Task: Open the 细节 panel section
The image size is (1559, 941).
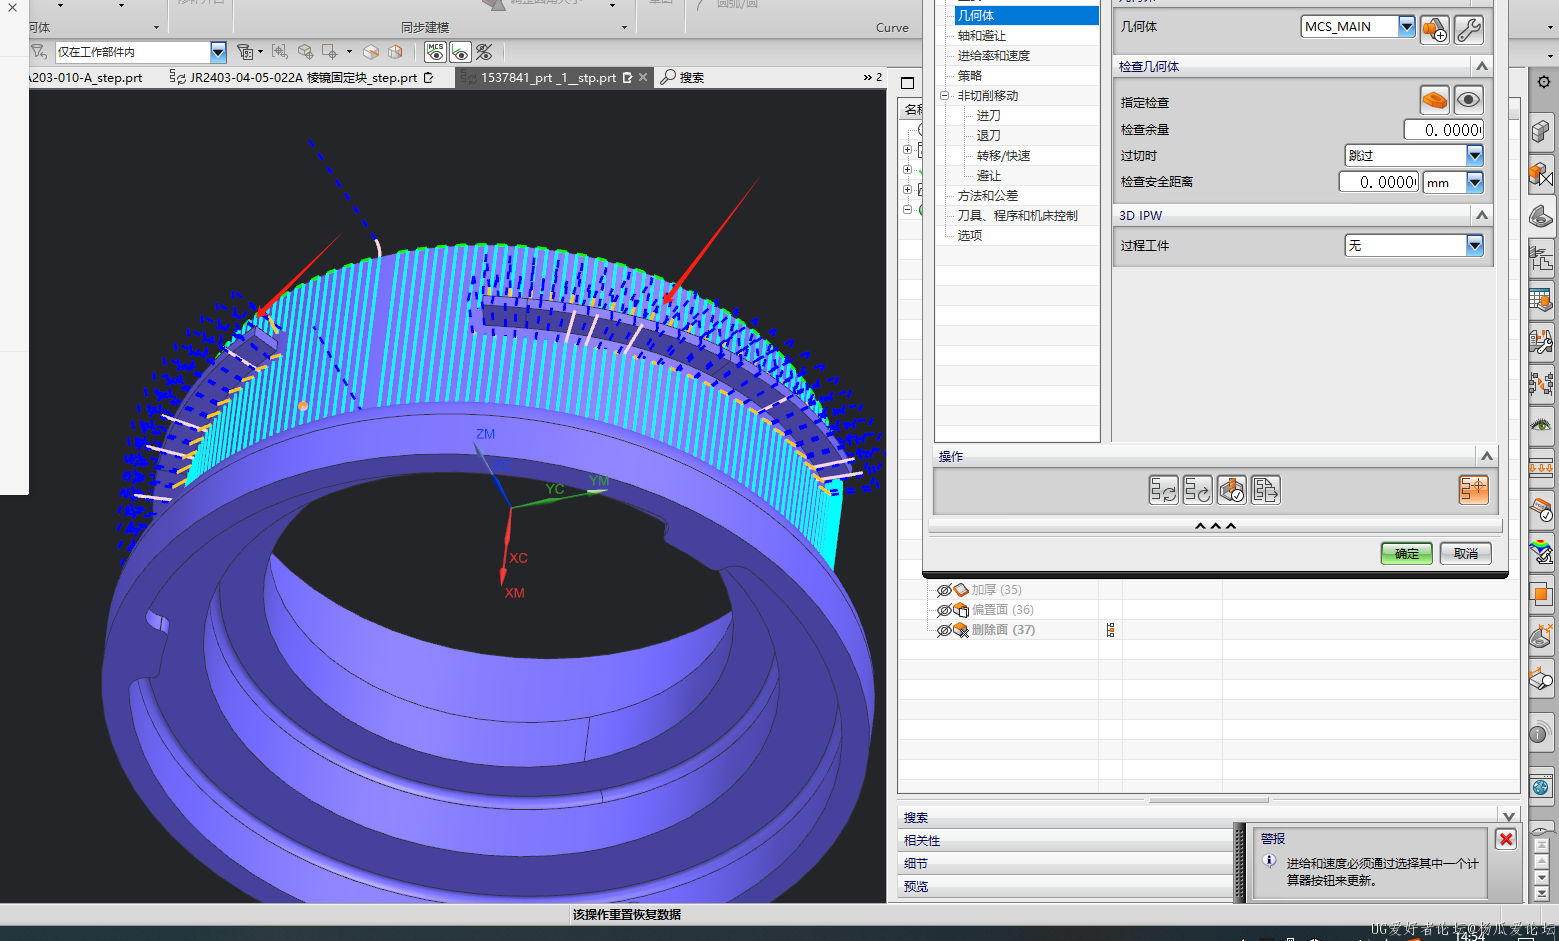Action: click(x=1066, y=863)
